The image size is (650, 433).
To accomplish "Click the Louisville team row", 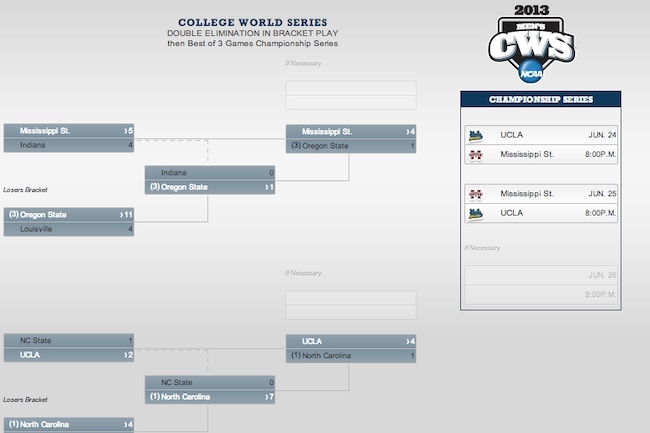I will 69,229.
